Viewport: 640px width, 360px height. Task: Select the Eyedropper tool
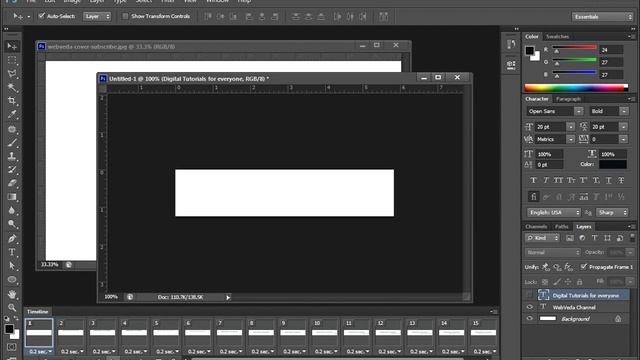tap(12, 115)
